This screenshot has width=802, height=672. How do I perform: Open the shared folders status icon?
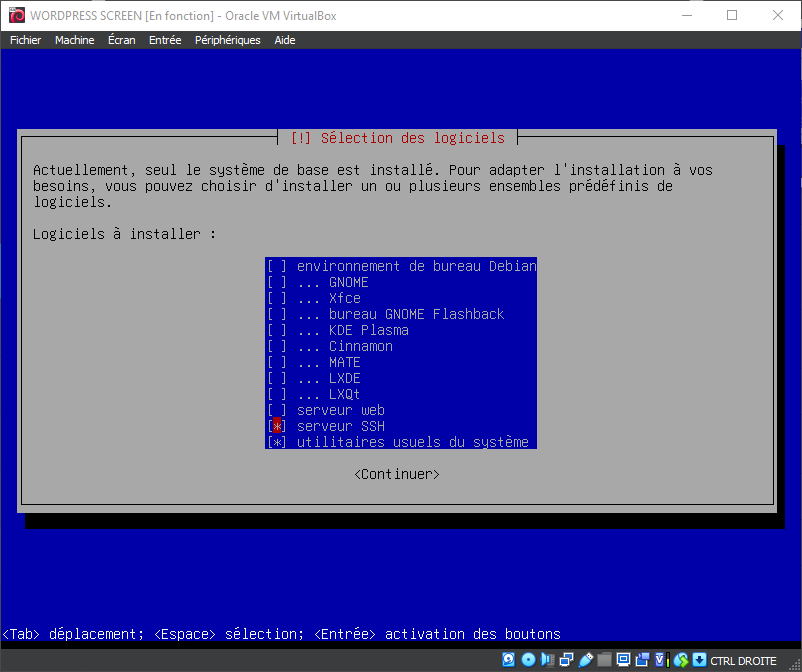[x=604, y=660]
